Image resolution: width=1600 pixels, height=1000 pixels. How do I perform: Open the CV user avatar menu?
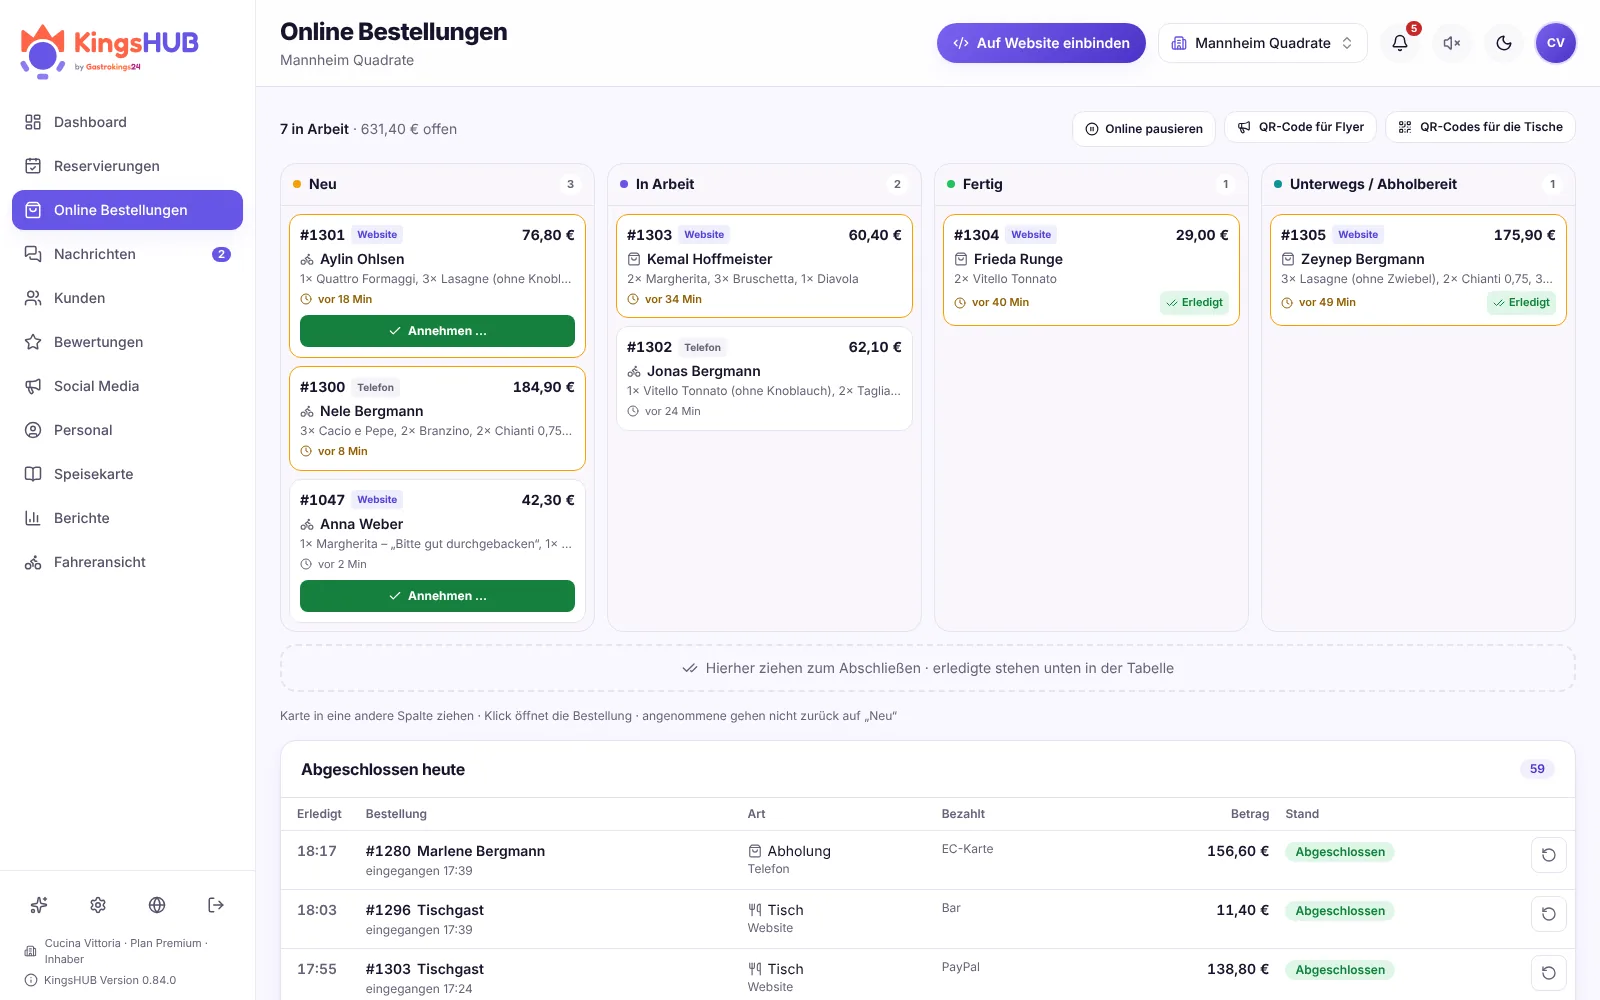coord(1556,43)
